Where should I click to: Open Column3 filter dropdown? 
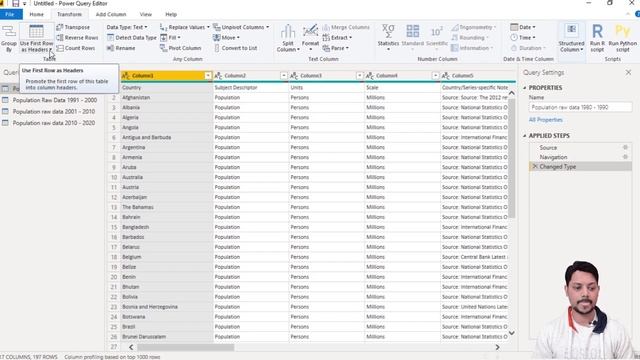(x=360, y=76)
